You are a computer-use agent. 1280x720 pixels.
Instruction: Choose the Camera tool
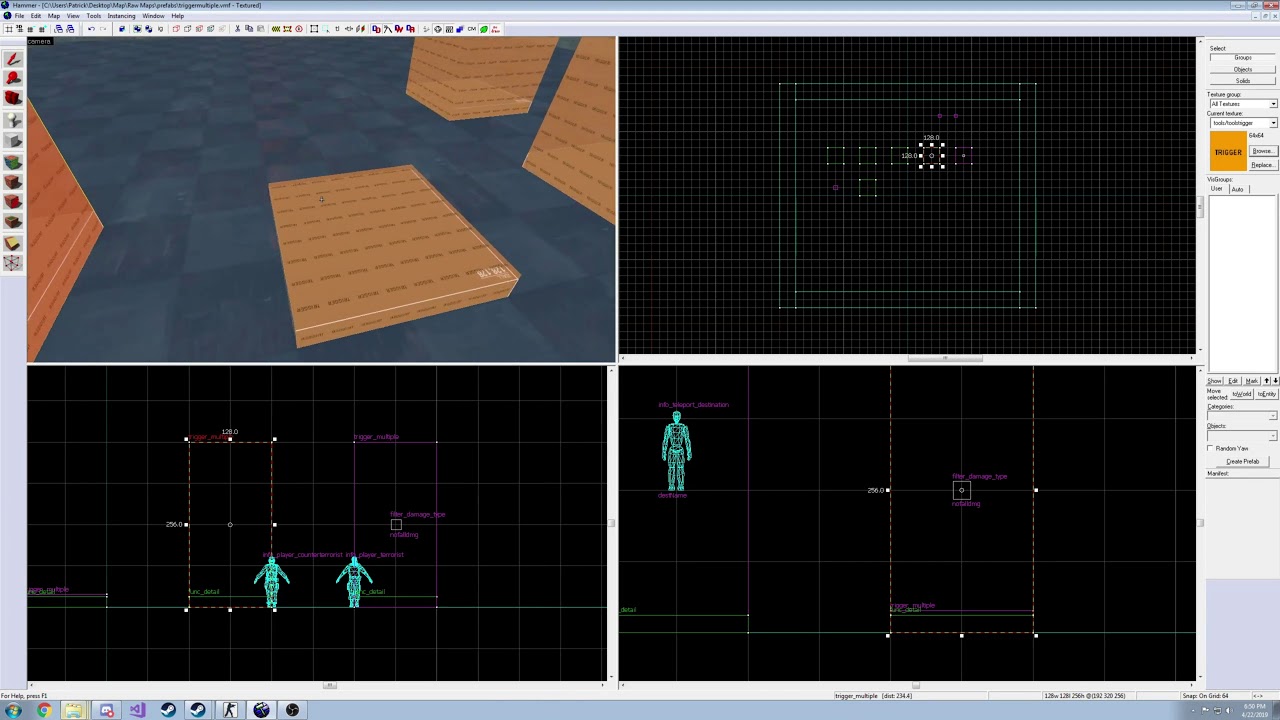pyautogui.click(x=13, y=98)
